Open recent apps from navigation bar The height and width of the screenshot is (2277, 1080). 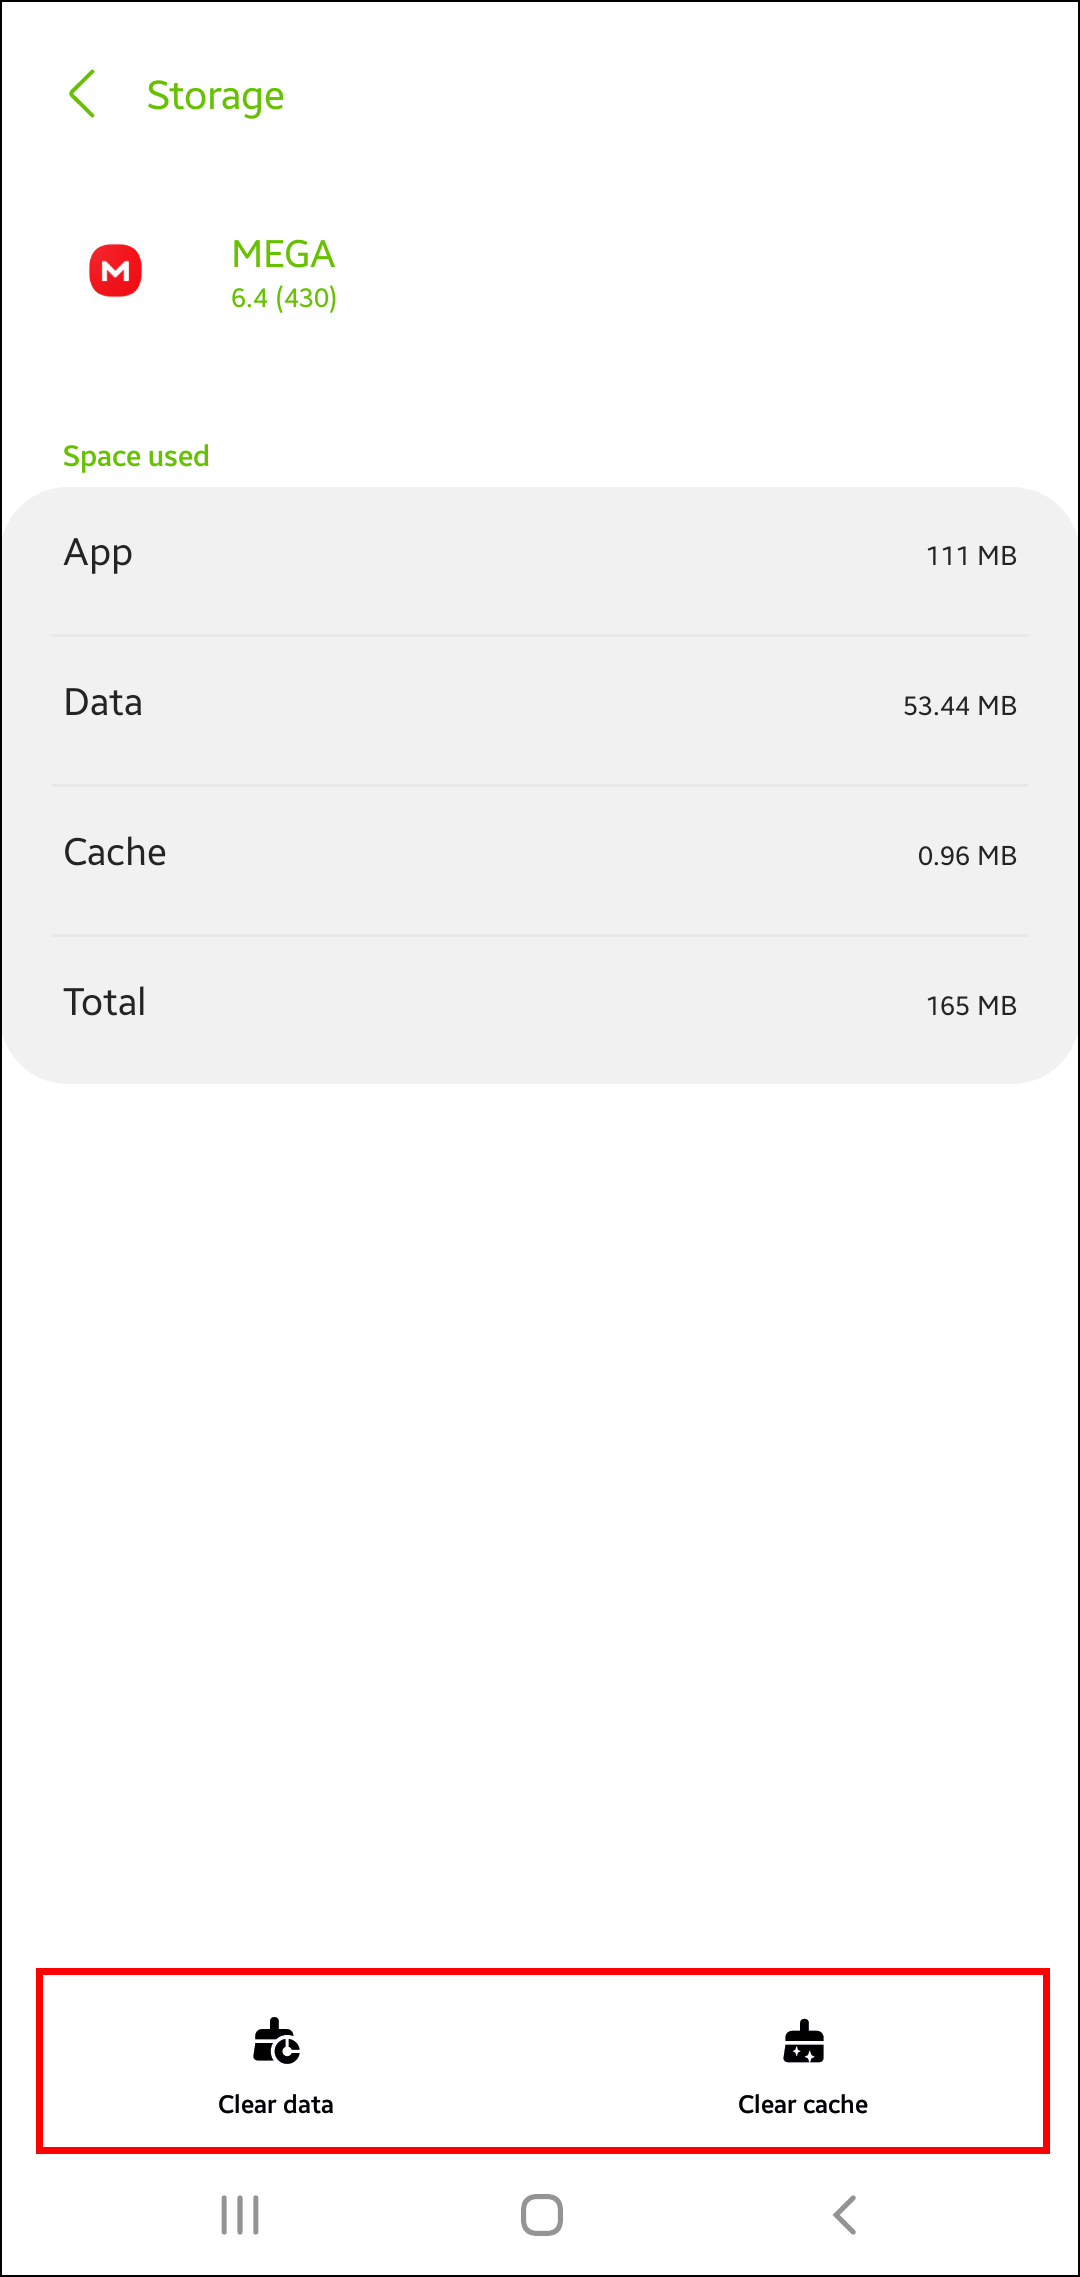point(240,2214)
